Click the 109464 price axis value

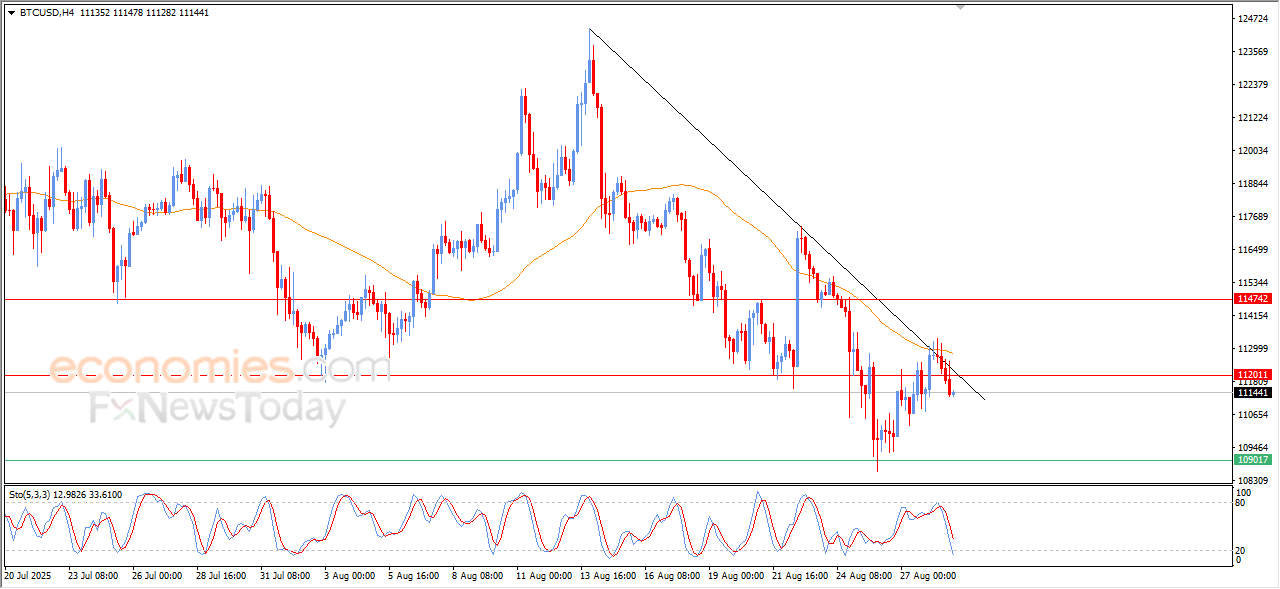coord(1254,448)
